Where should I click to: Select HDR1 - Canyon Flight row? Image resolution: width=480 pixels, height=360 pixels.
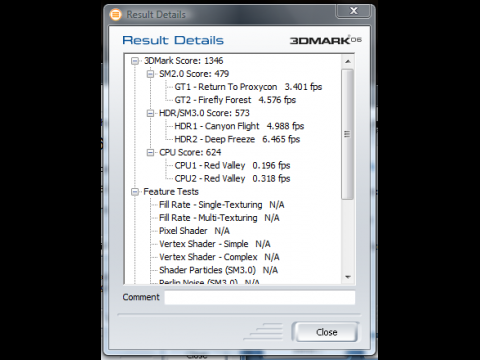tap(239, 126)
